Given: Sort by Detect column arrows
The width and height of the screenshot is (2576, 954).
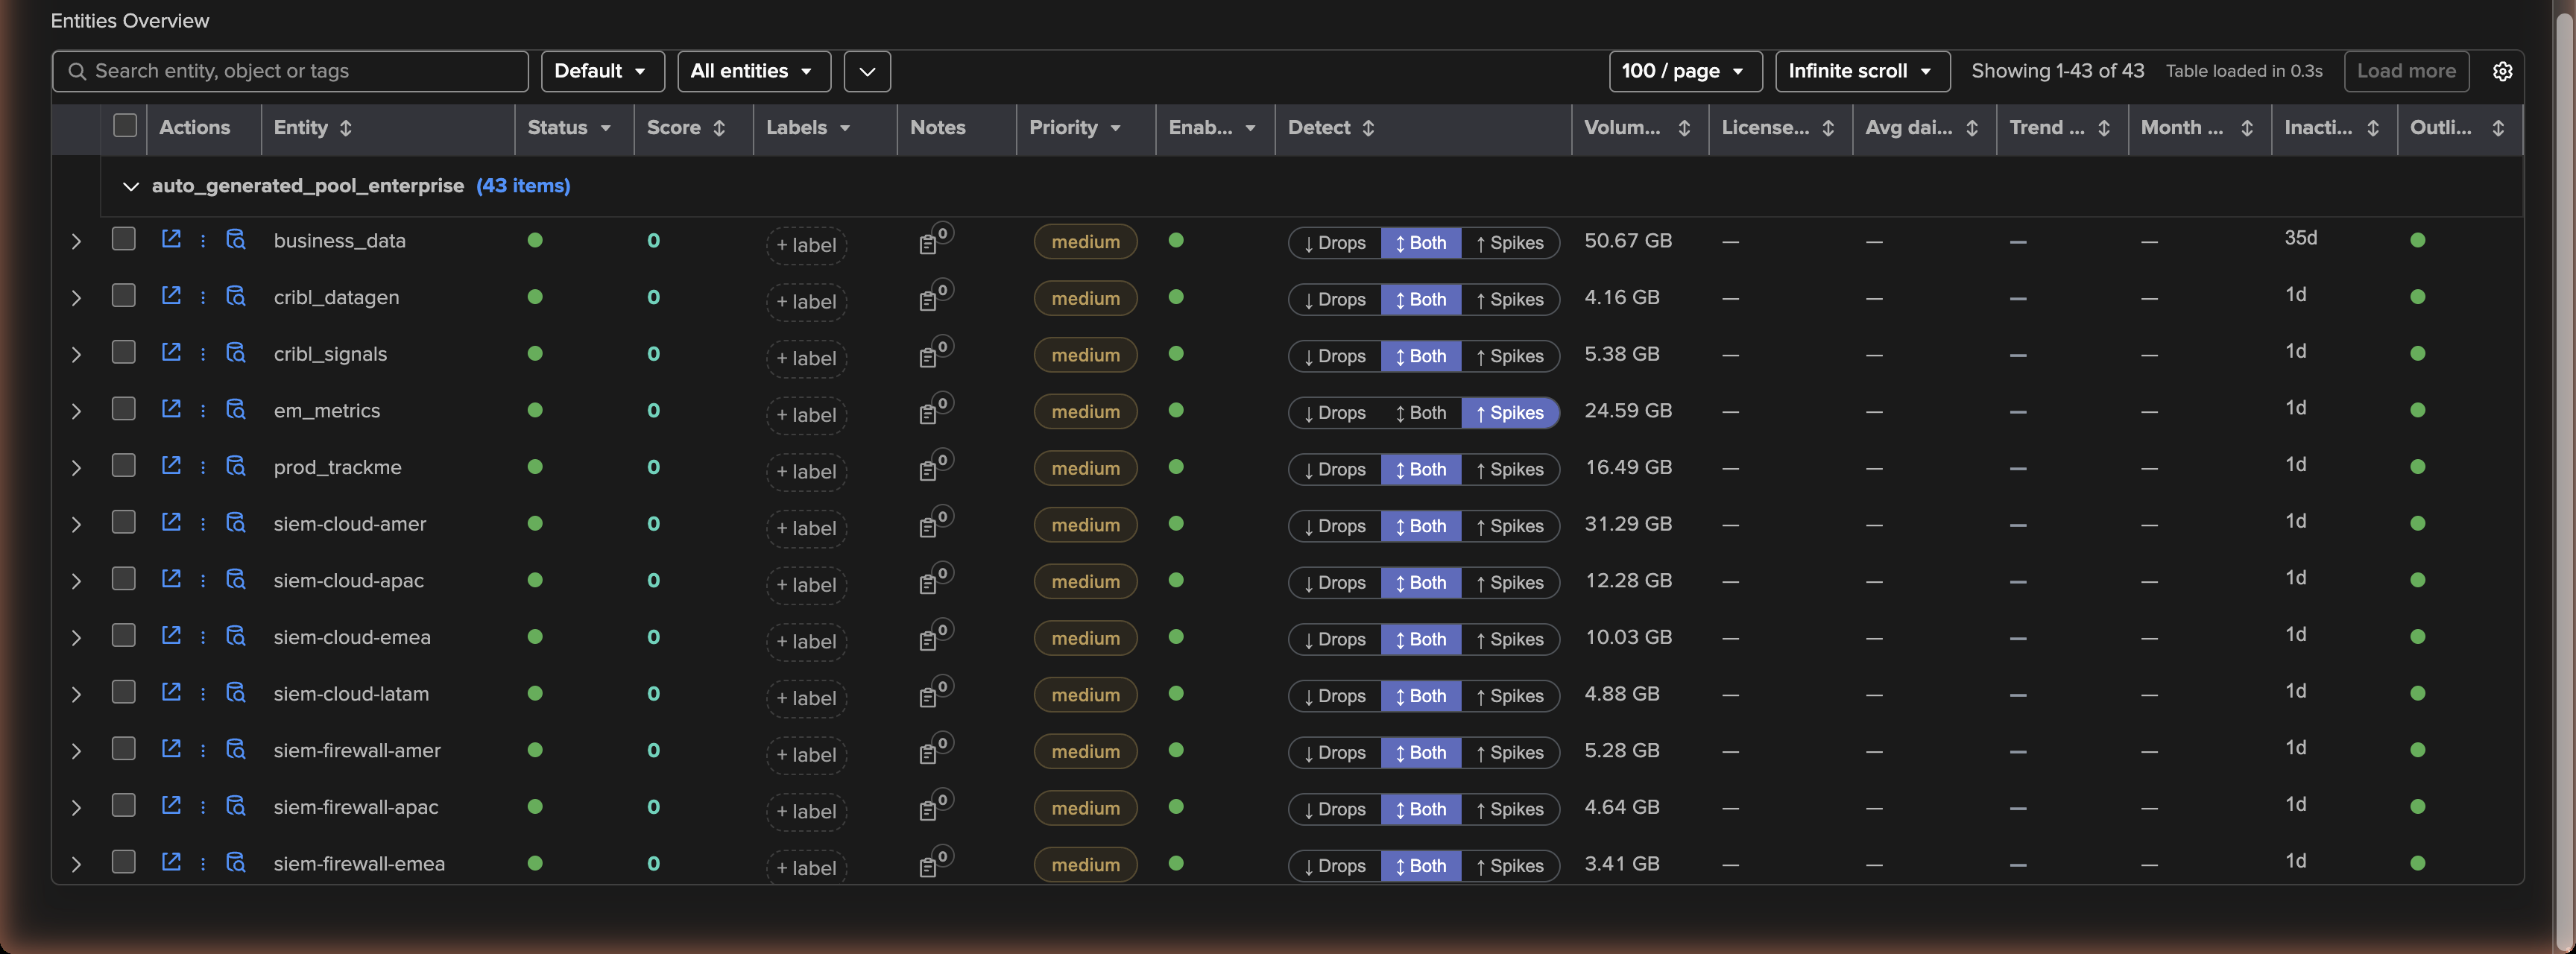Looking at the screenshot, I should [1368, 128].
